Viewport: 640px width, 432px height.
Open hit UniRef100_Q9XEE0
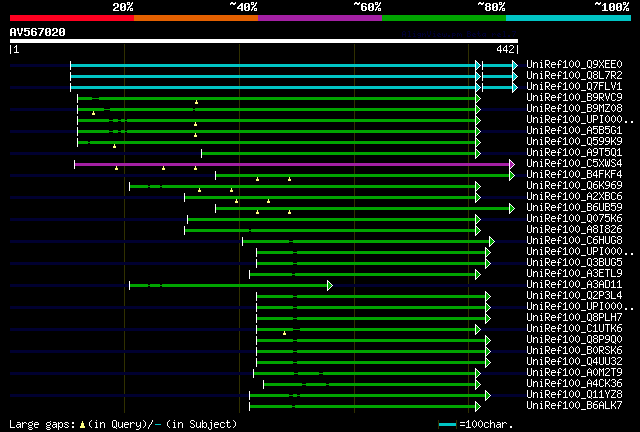574,65
